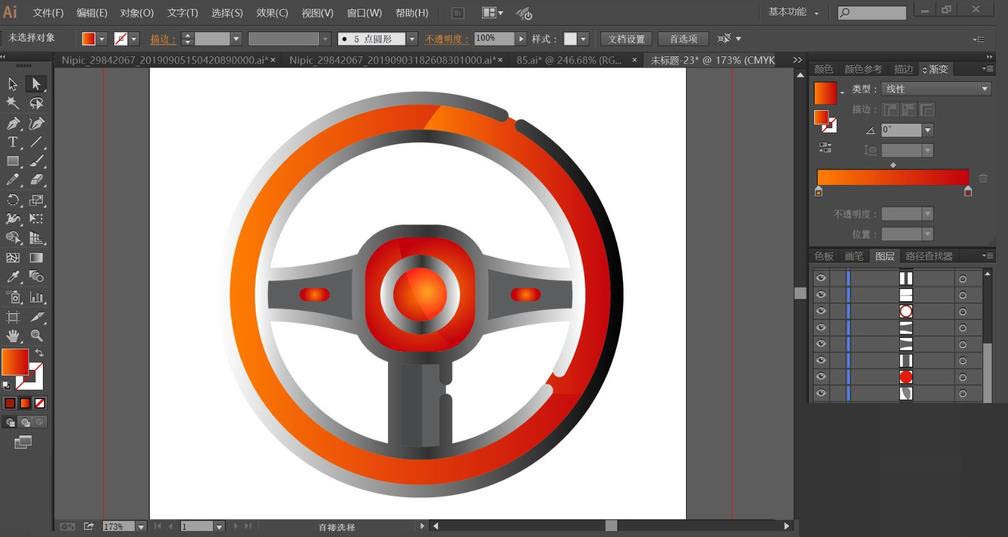
Task: Open the stroke color dropdown in control bar
Action: pos(134,39)
